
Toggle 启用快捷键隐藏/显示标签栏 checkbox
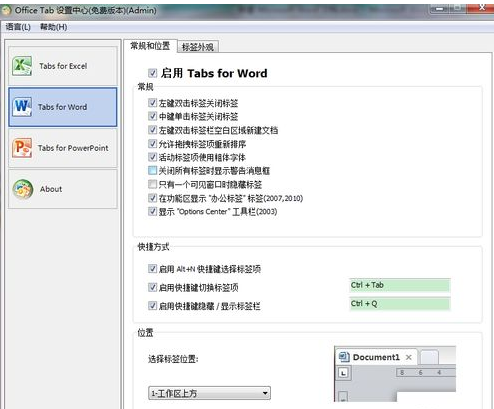(152, 306)
